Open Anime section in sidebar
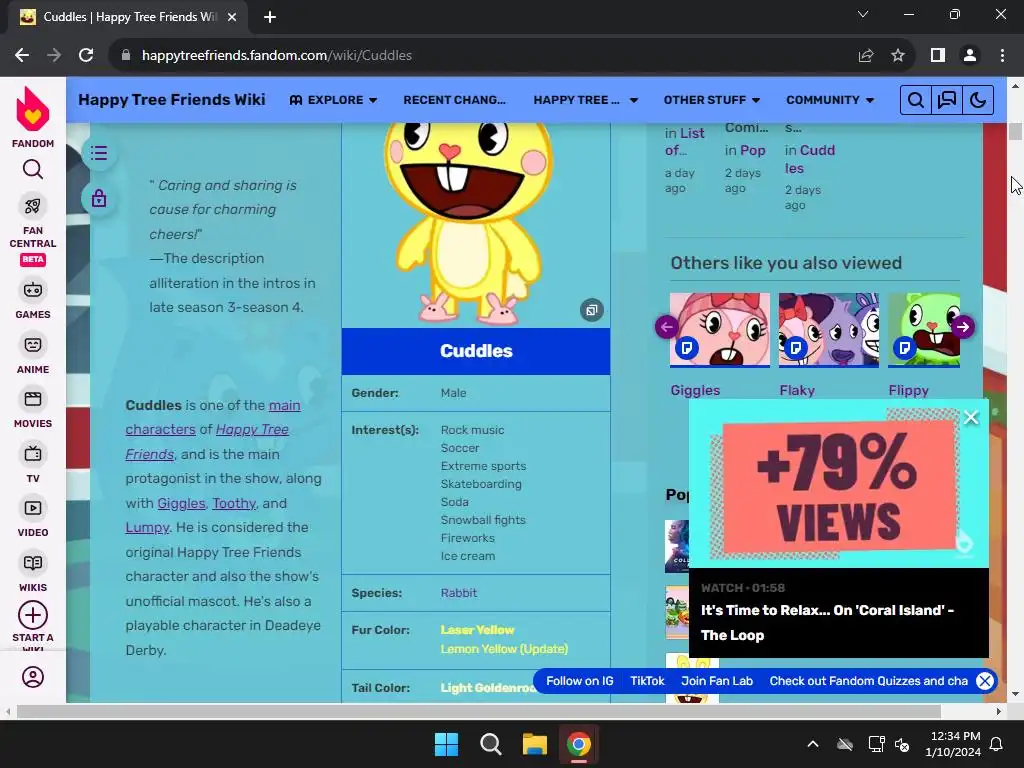Screen dimensions: 1024x768 [33, 354]
